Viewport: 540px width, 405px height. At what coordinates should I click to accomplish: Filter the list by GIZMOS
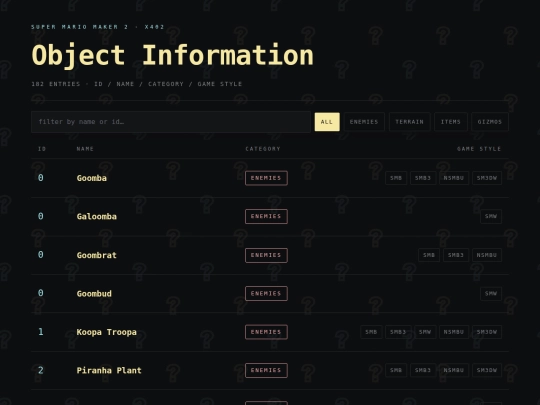[490, 122]
